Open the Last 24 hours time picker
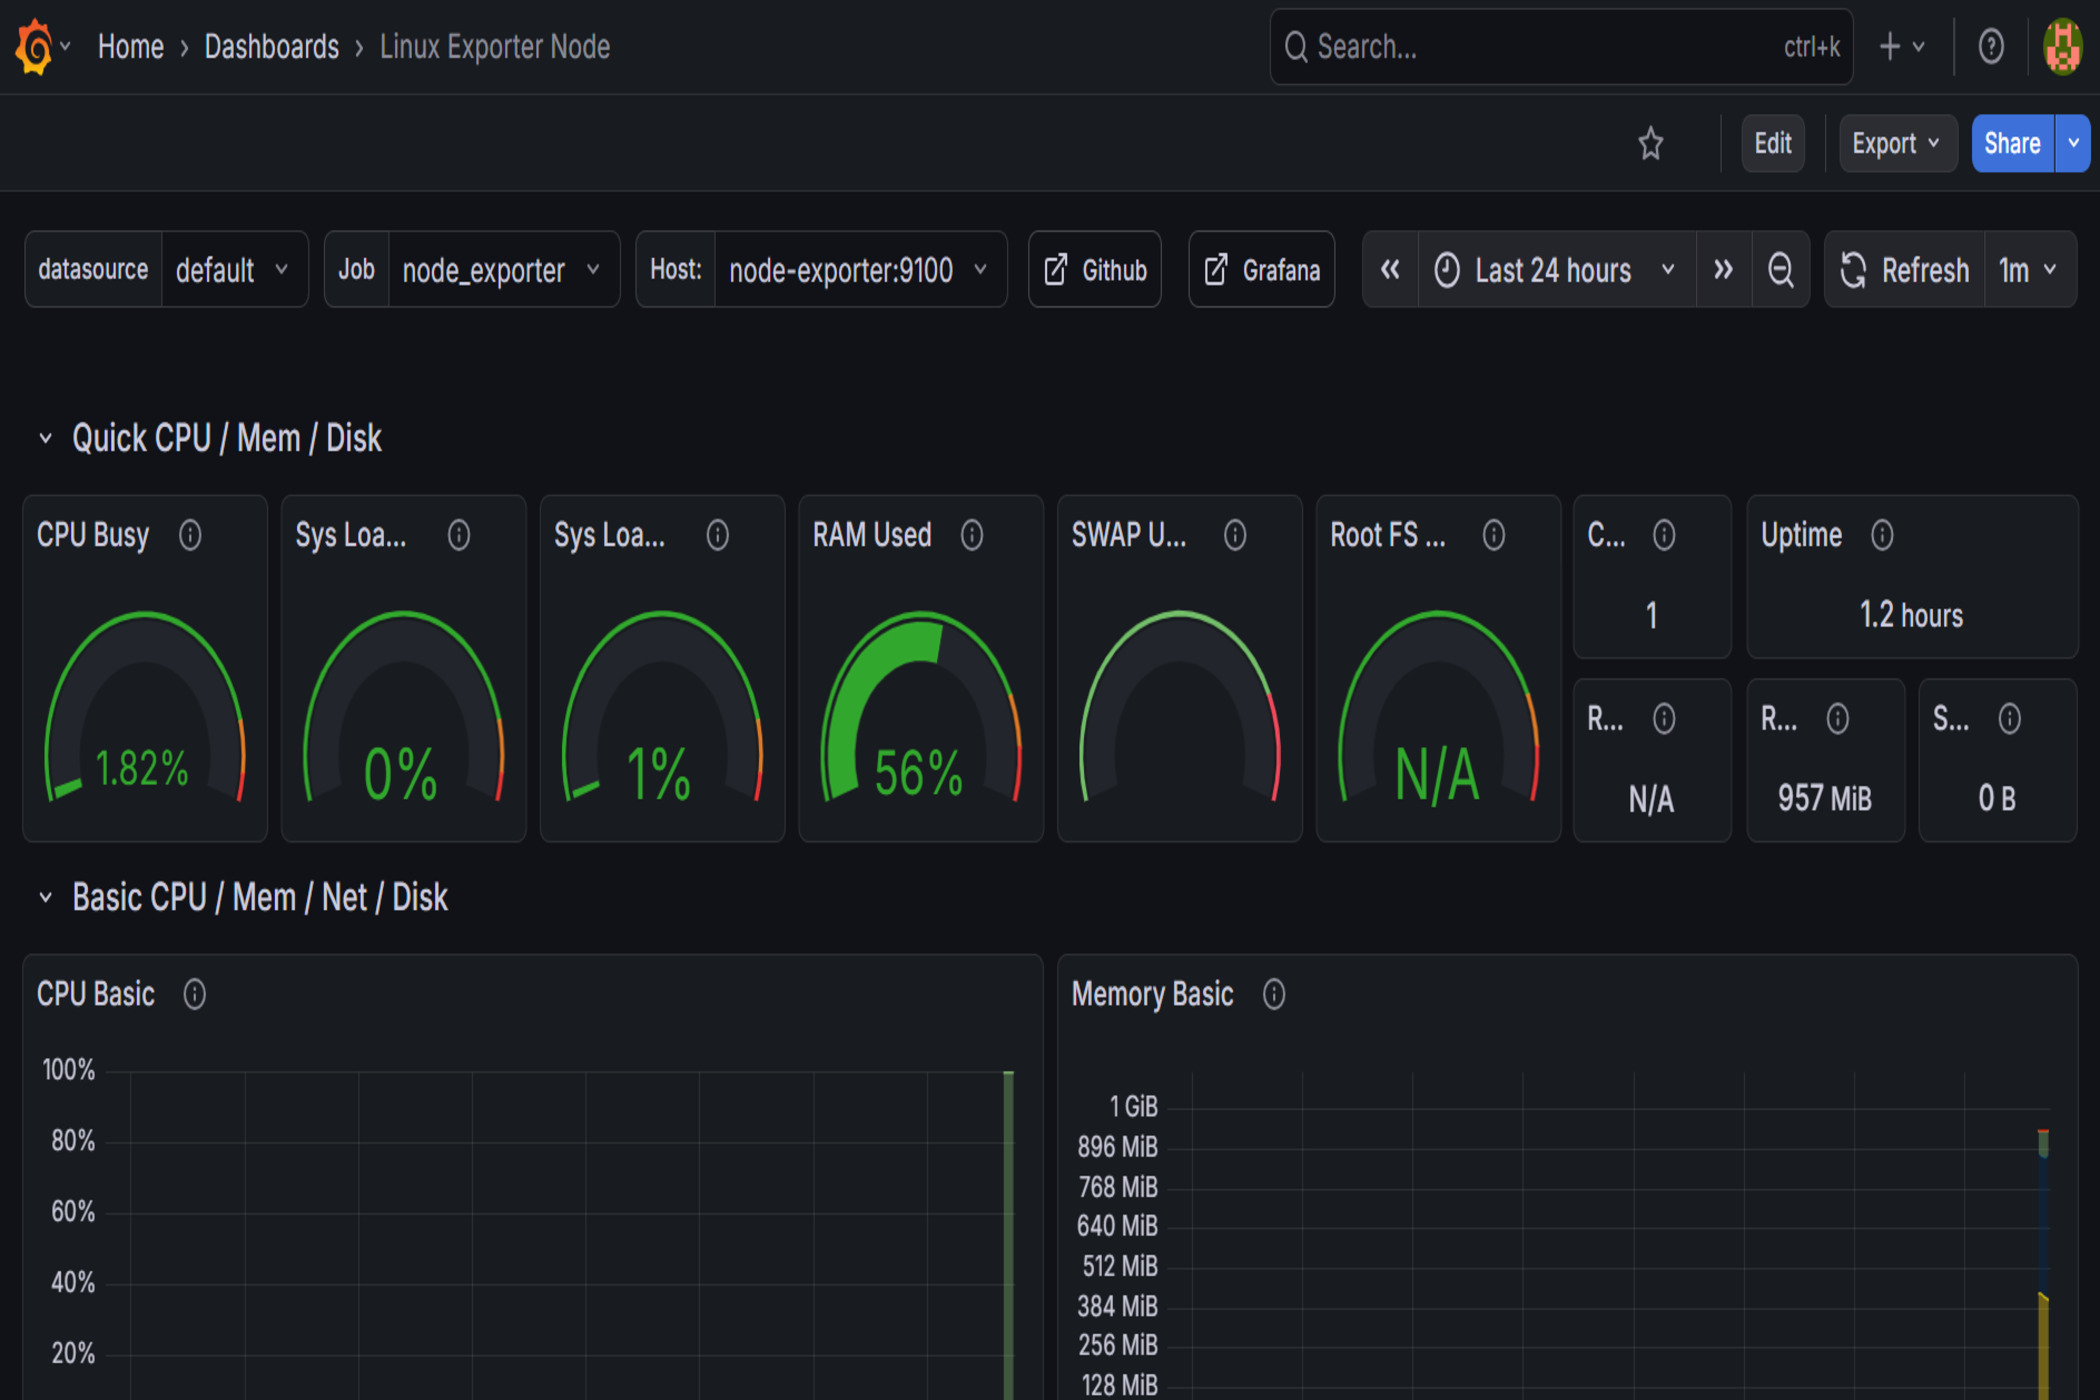The height and width of the screenshot is (1400, 2100). [1555, 270]
